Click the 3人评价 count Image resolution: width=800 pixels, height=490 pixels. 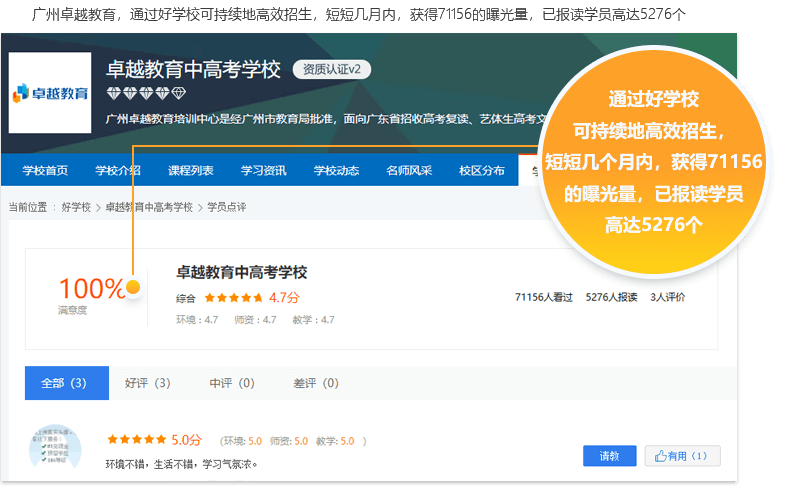tap(667, 297)
